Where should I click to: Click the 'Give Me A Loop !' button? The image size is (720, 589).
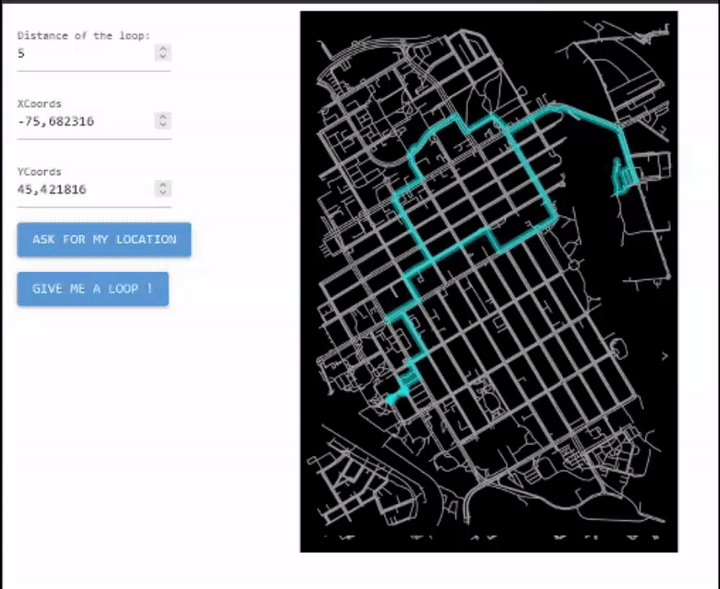click(93, 289)
